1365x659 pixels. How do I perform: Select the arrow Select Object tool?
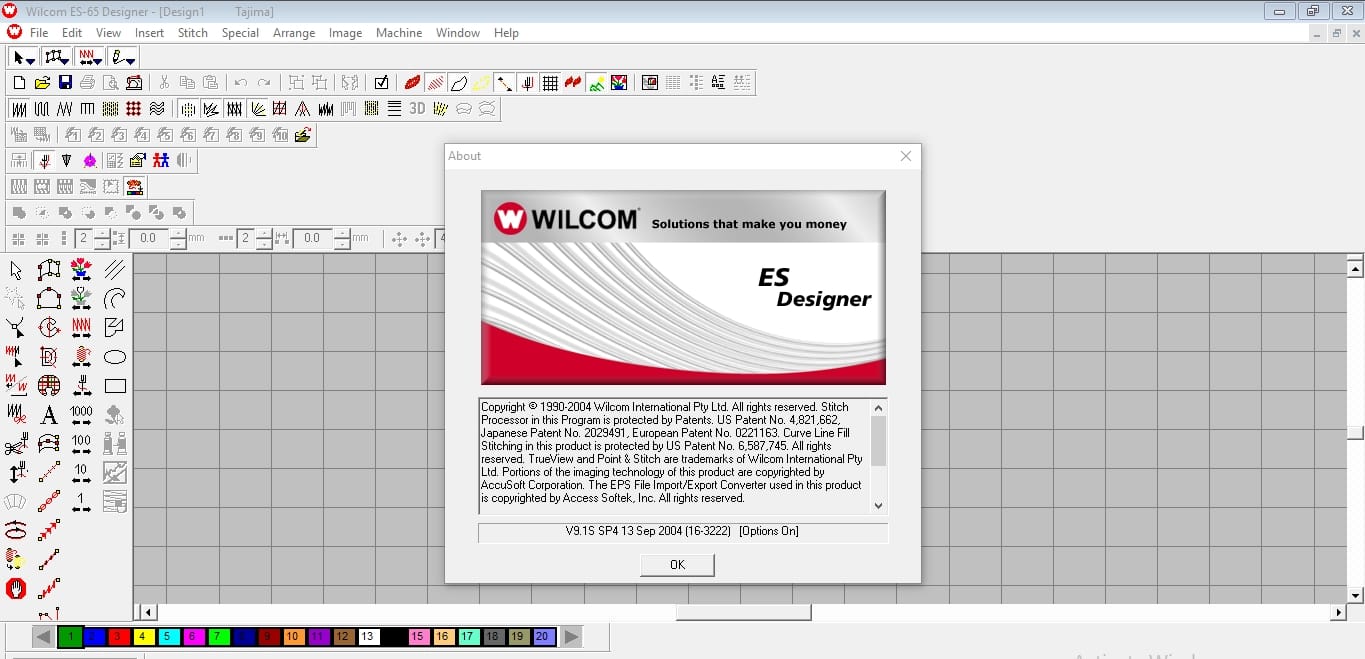(x=16, y=270)
